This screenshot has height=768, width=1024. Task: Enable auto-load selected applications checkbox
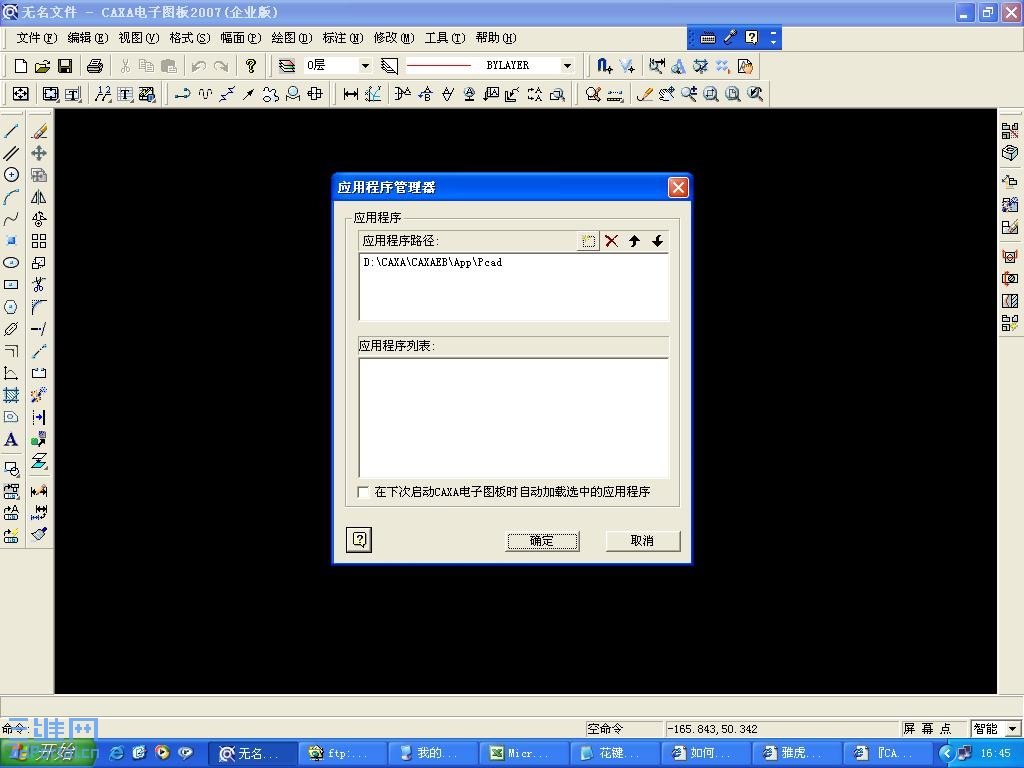[x=364, y=492]
